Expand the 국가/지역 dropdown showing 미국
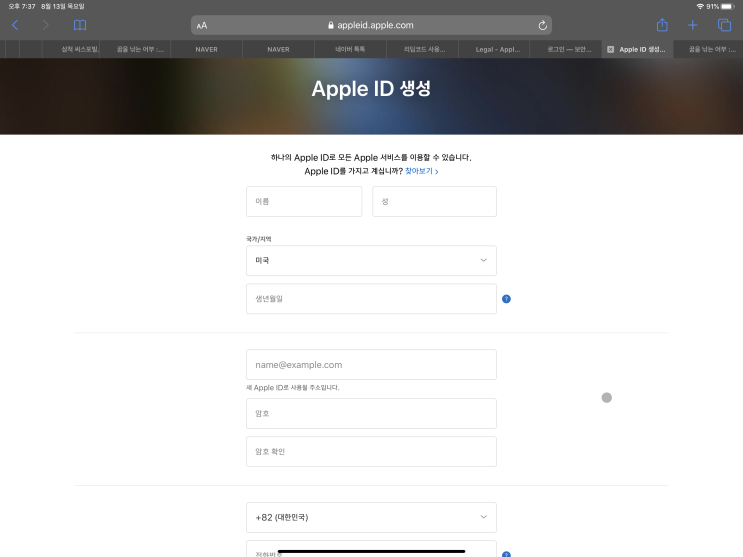The image size is (743, 557). [x=371, y=260]
